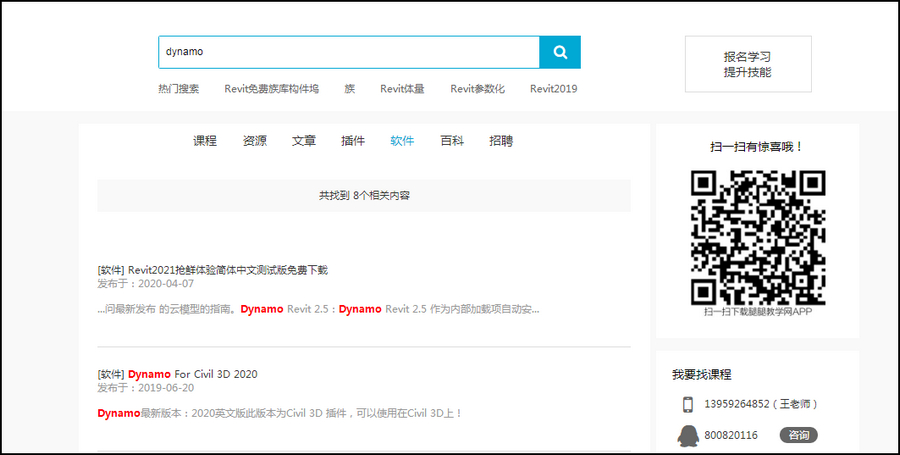Switch to the 百科 tab
This screenshot has width=900, height=455.
(452, 141)
